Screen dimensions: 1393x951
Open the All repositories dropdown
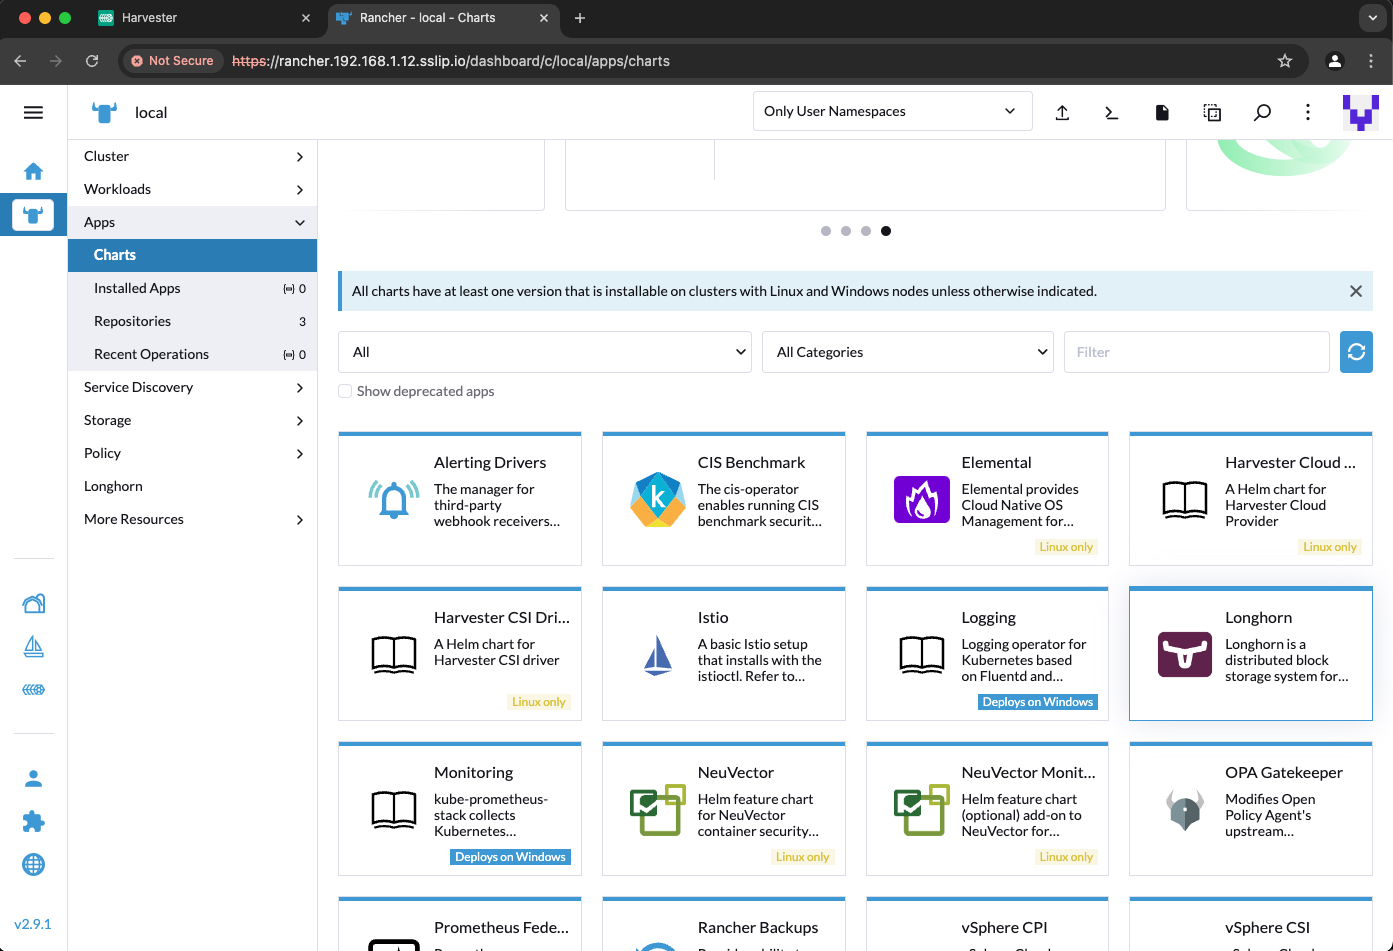click(545, 352)
